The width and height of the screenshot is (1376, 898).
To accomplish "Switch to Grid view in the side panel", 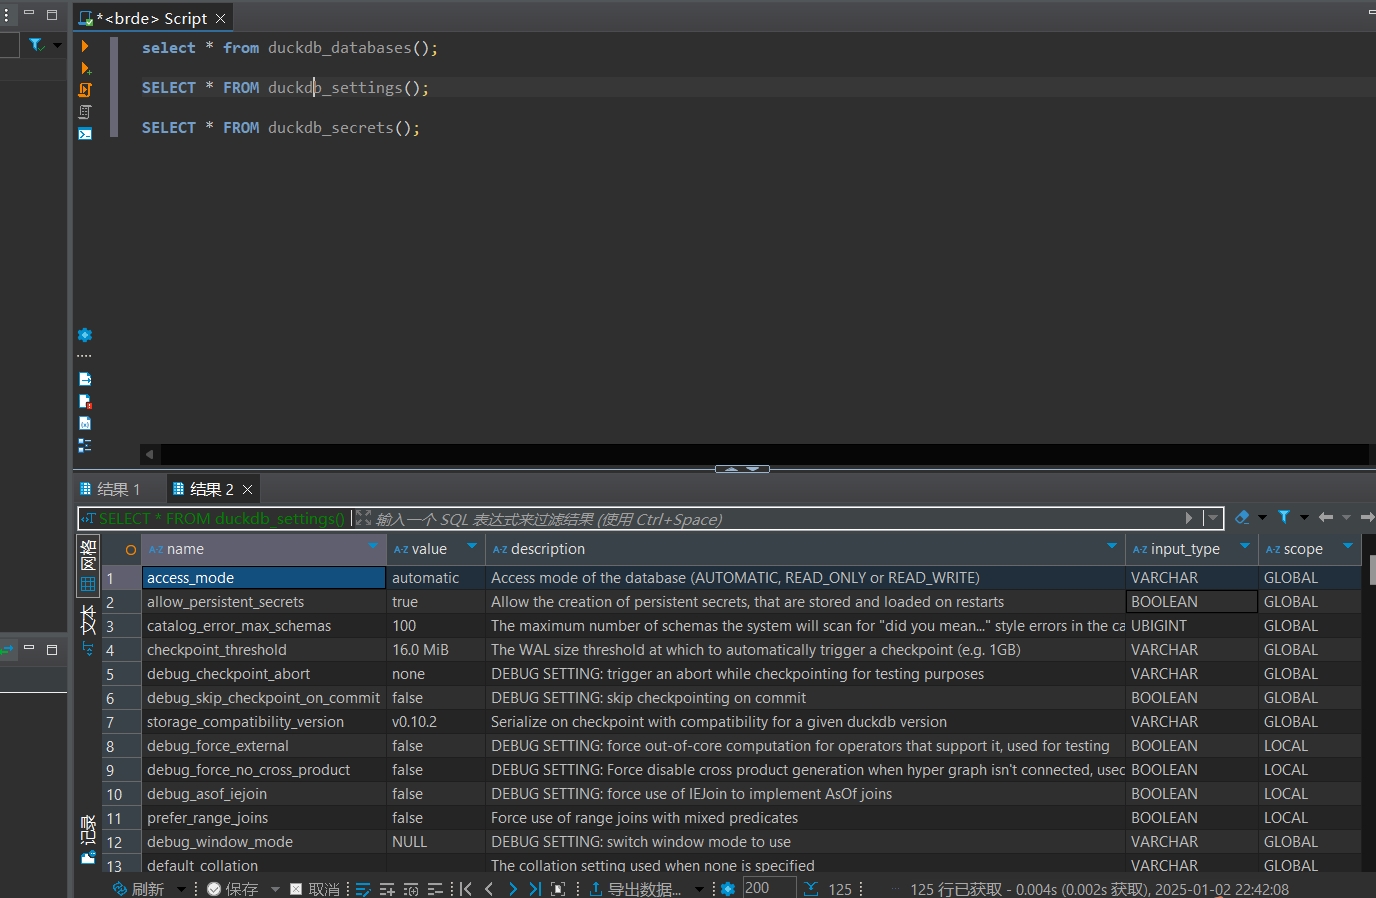I will [x=88, y=566].
